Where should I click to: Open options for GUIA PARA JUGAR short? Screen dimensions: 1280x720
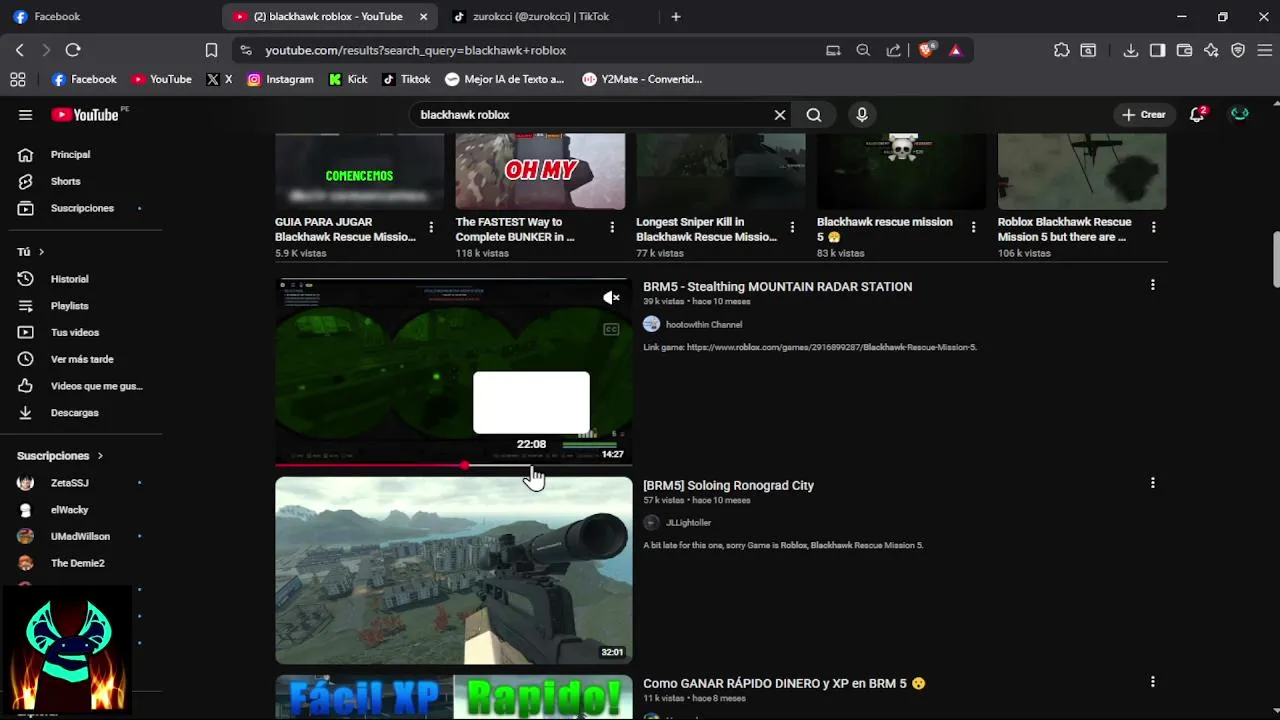pyautogui.click(x=431, y=228)
